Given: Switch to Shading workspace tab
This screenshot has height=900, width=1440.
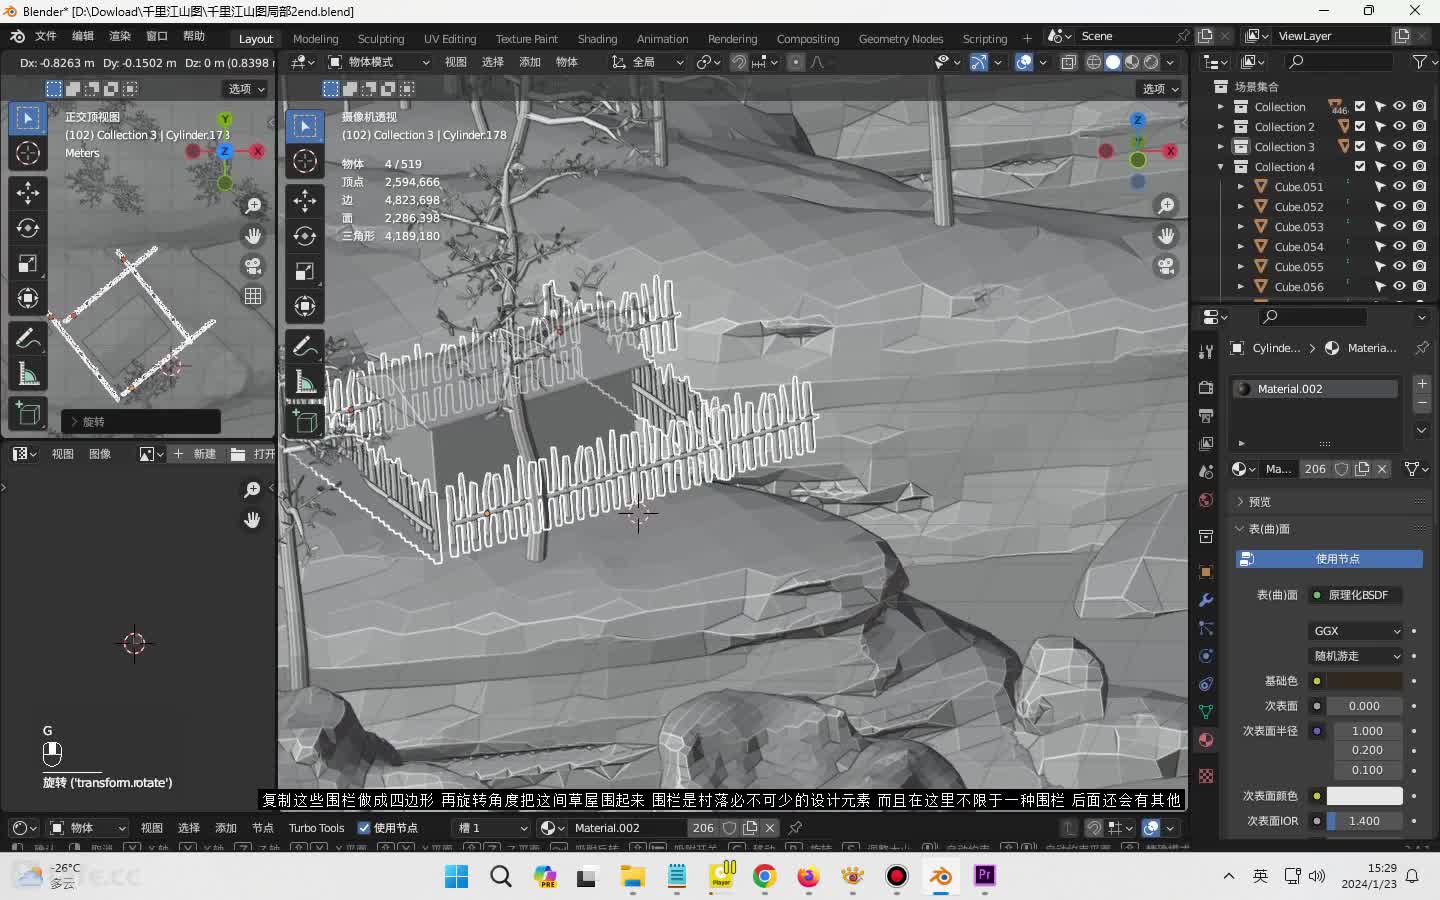Looking at the screenshot, I should [597, 39].
